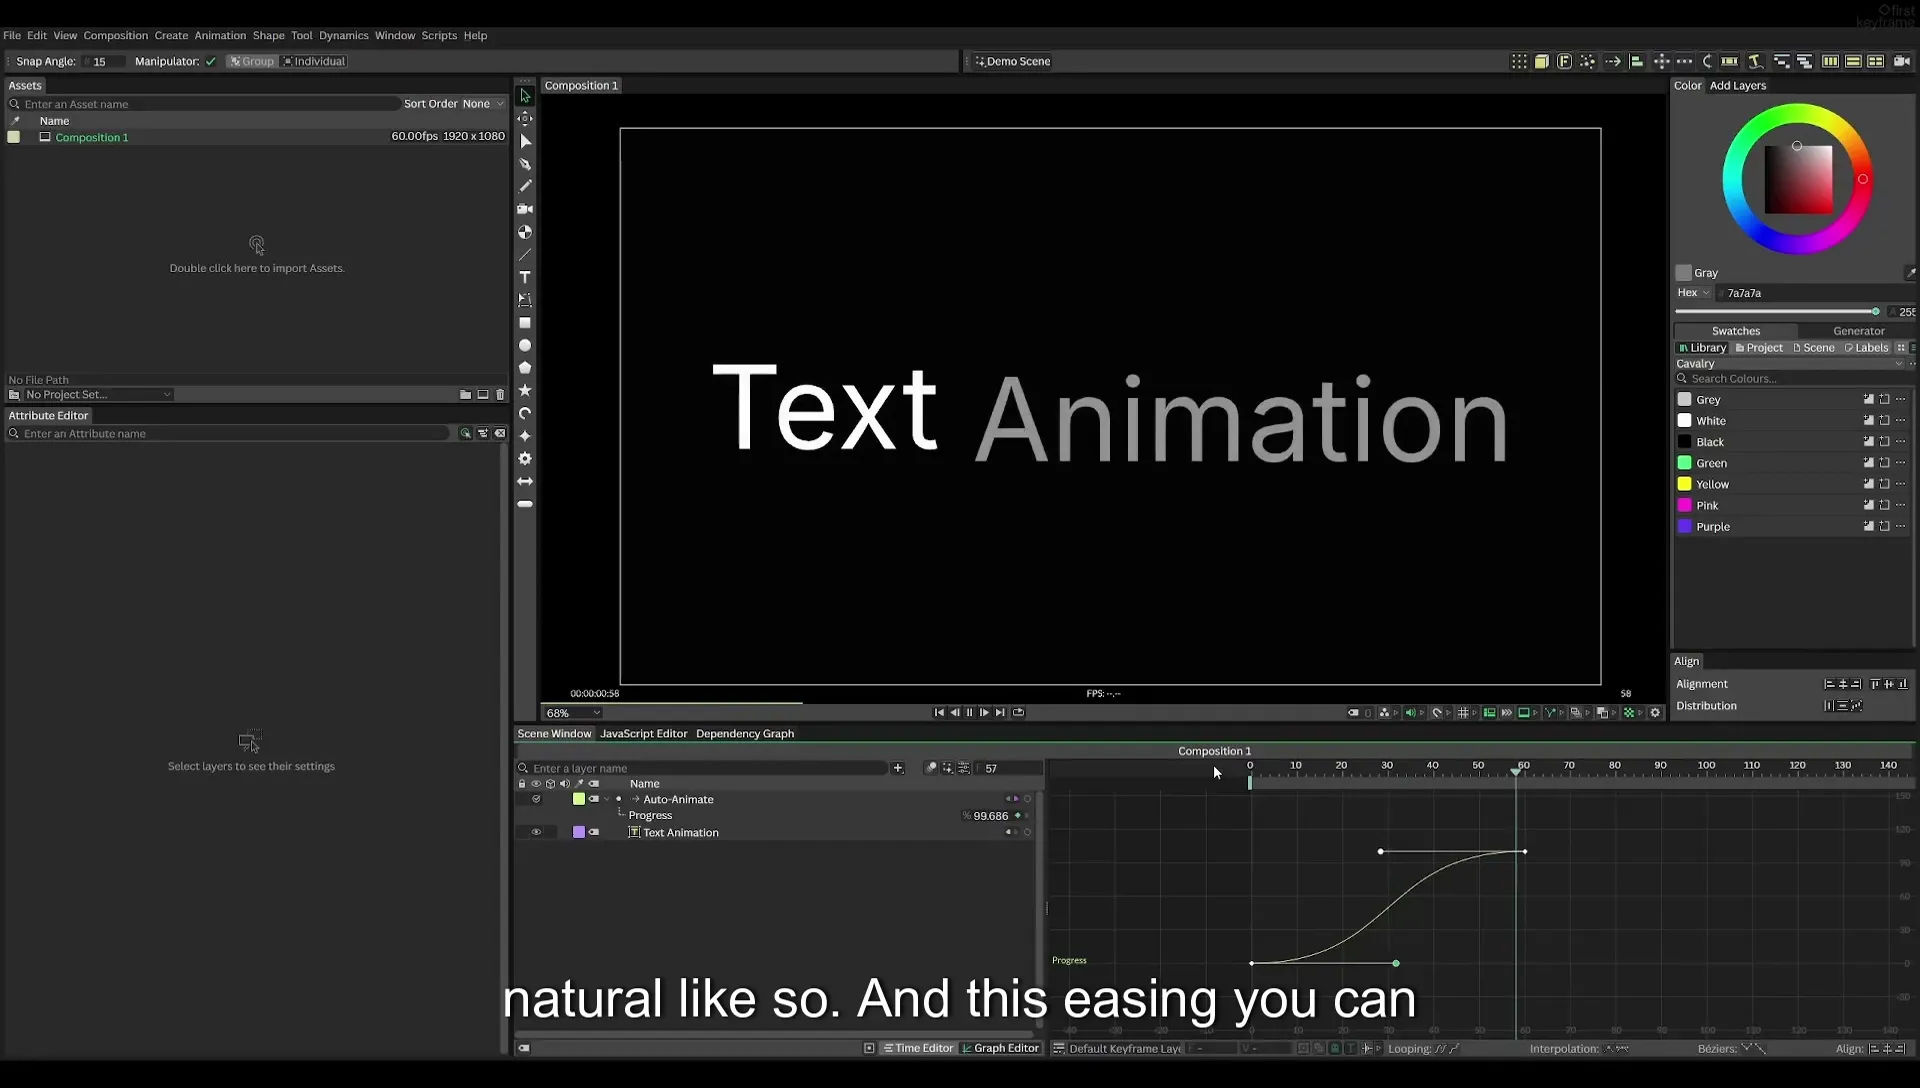Open the Hex color mode dropdown
The width and height of the screenshot is (1920, 1088).
coord(1694,293)
